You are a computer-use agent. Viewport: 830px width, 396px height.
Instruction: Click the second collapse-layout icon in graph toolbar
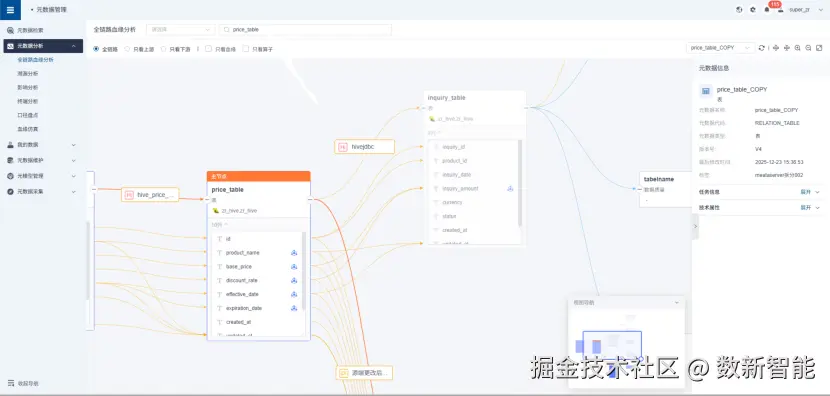coord(787,48)
